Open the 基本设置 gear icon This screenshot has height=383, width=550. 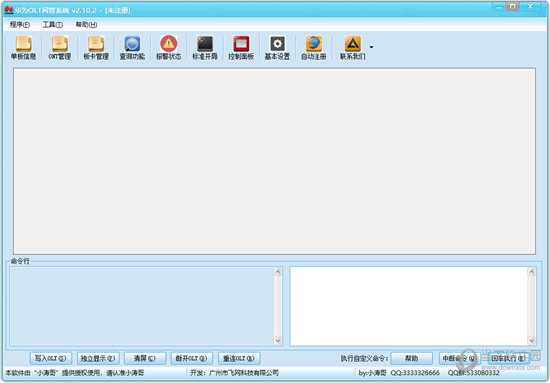pos(277,48)
